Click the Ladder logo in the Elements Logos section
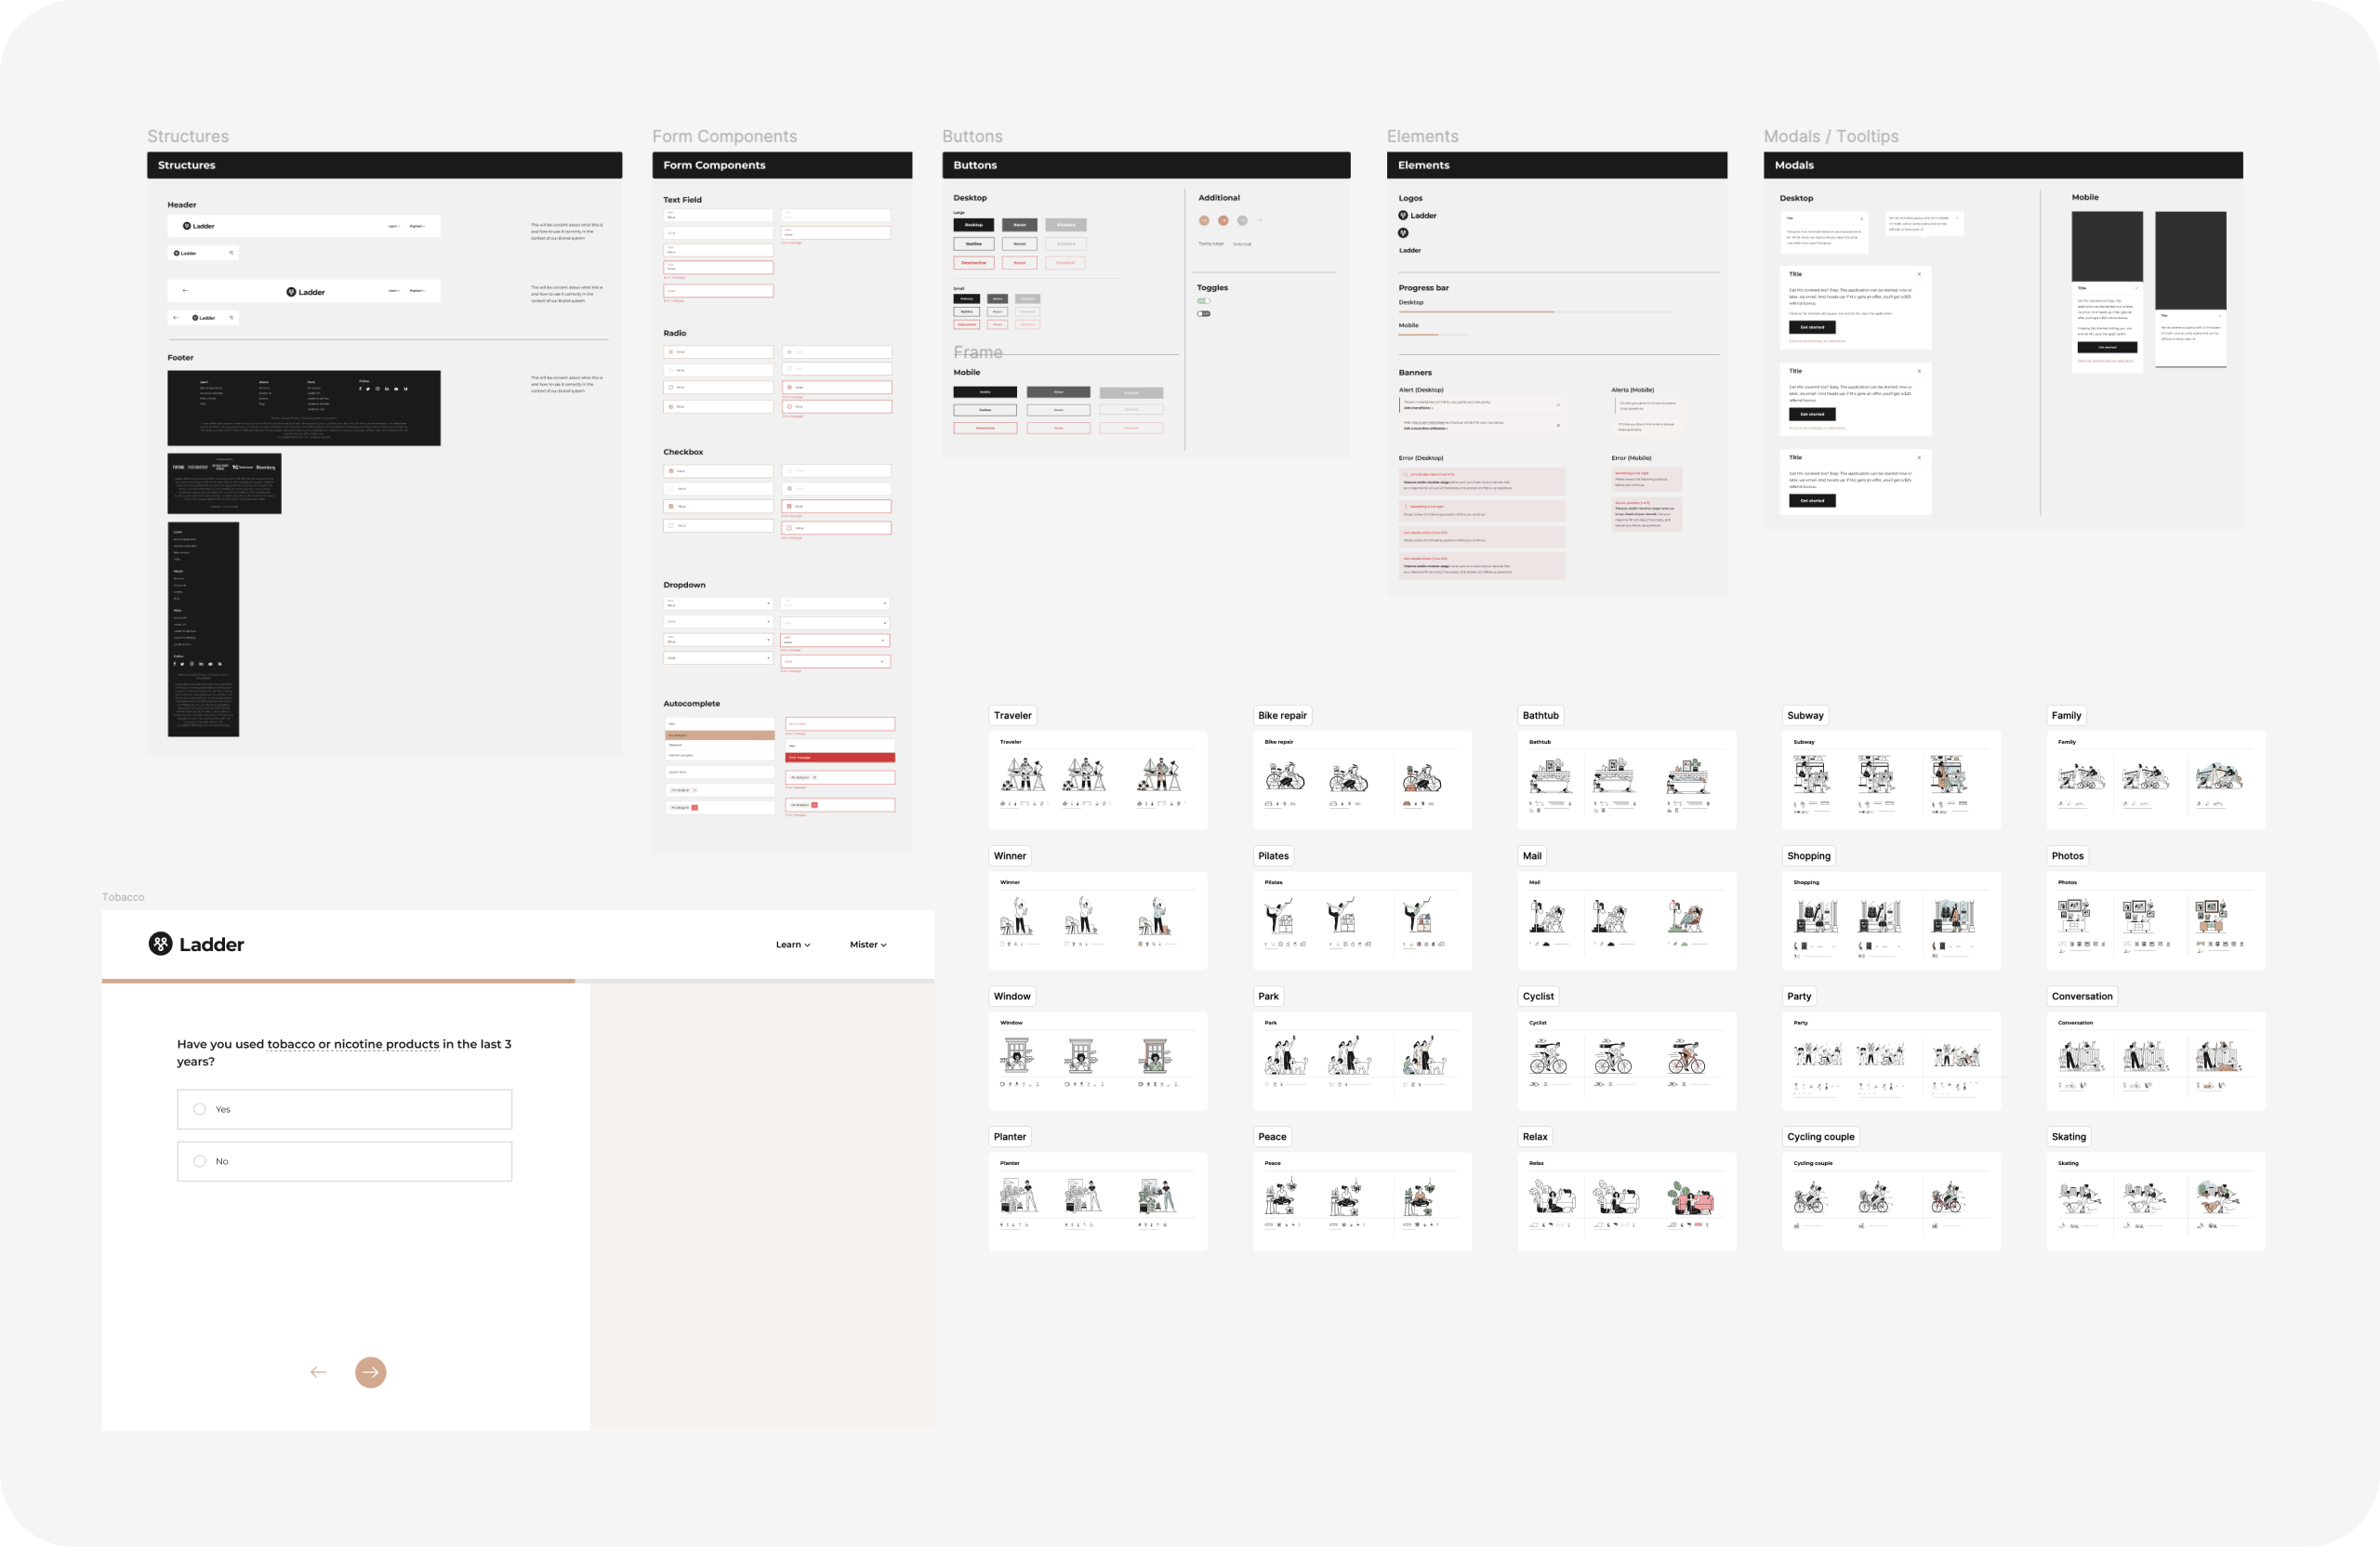2380x1547 pixels. [x=1418, y=214]
